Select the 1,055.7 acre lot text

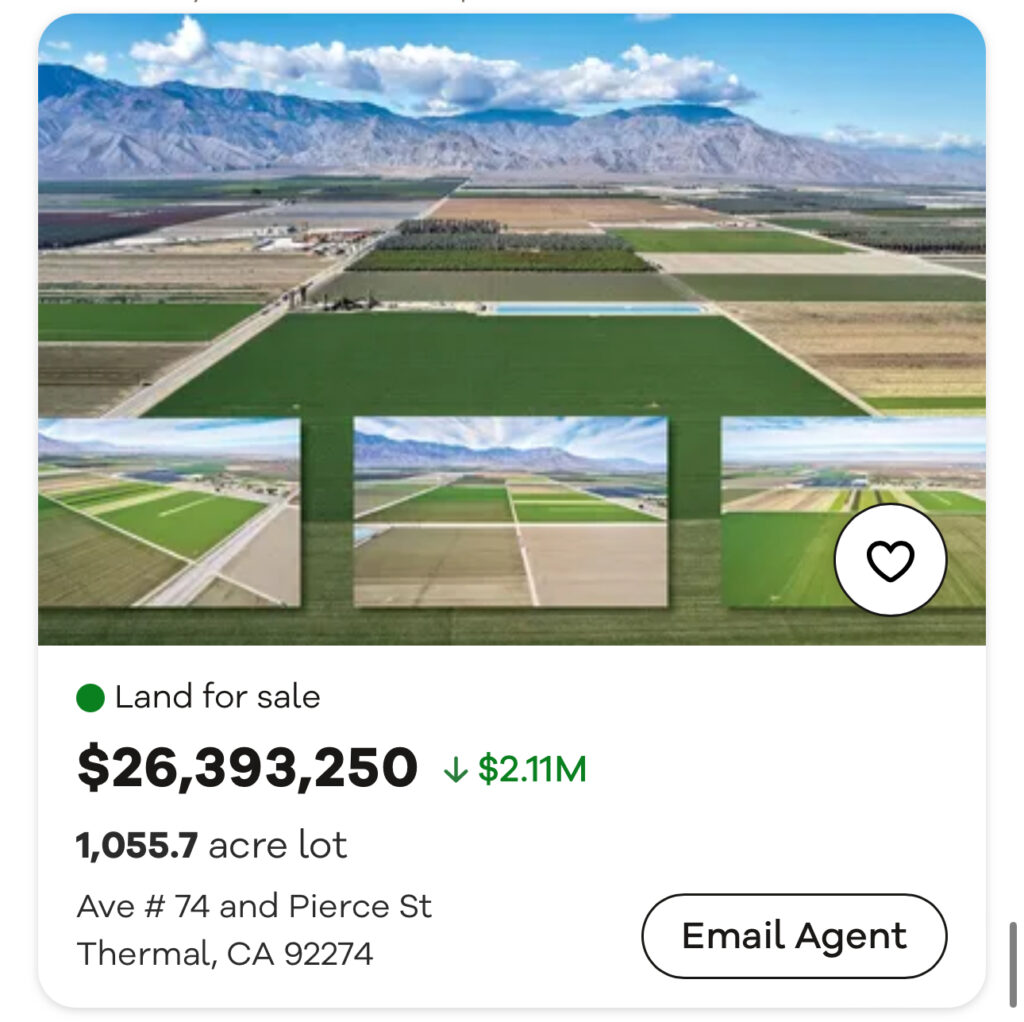212,846
